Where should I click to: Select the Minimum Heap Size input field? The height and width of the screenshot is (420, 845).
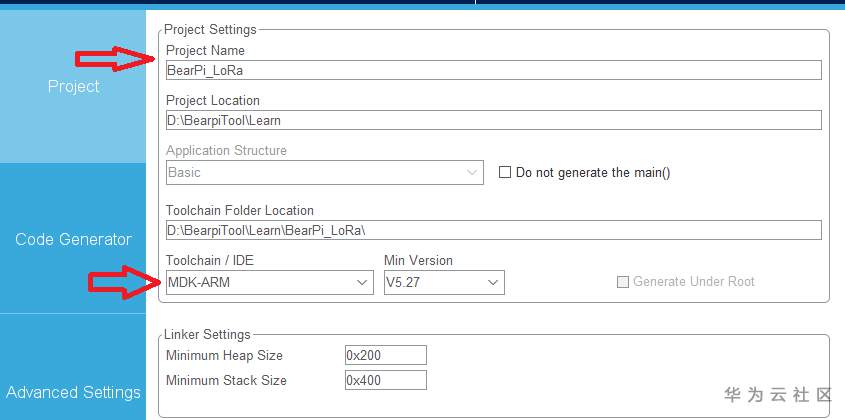[x=385, y=355]
